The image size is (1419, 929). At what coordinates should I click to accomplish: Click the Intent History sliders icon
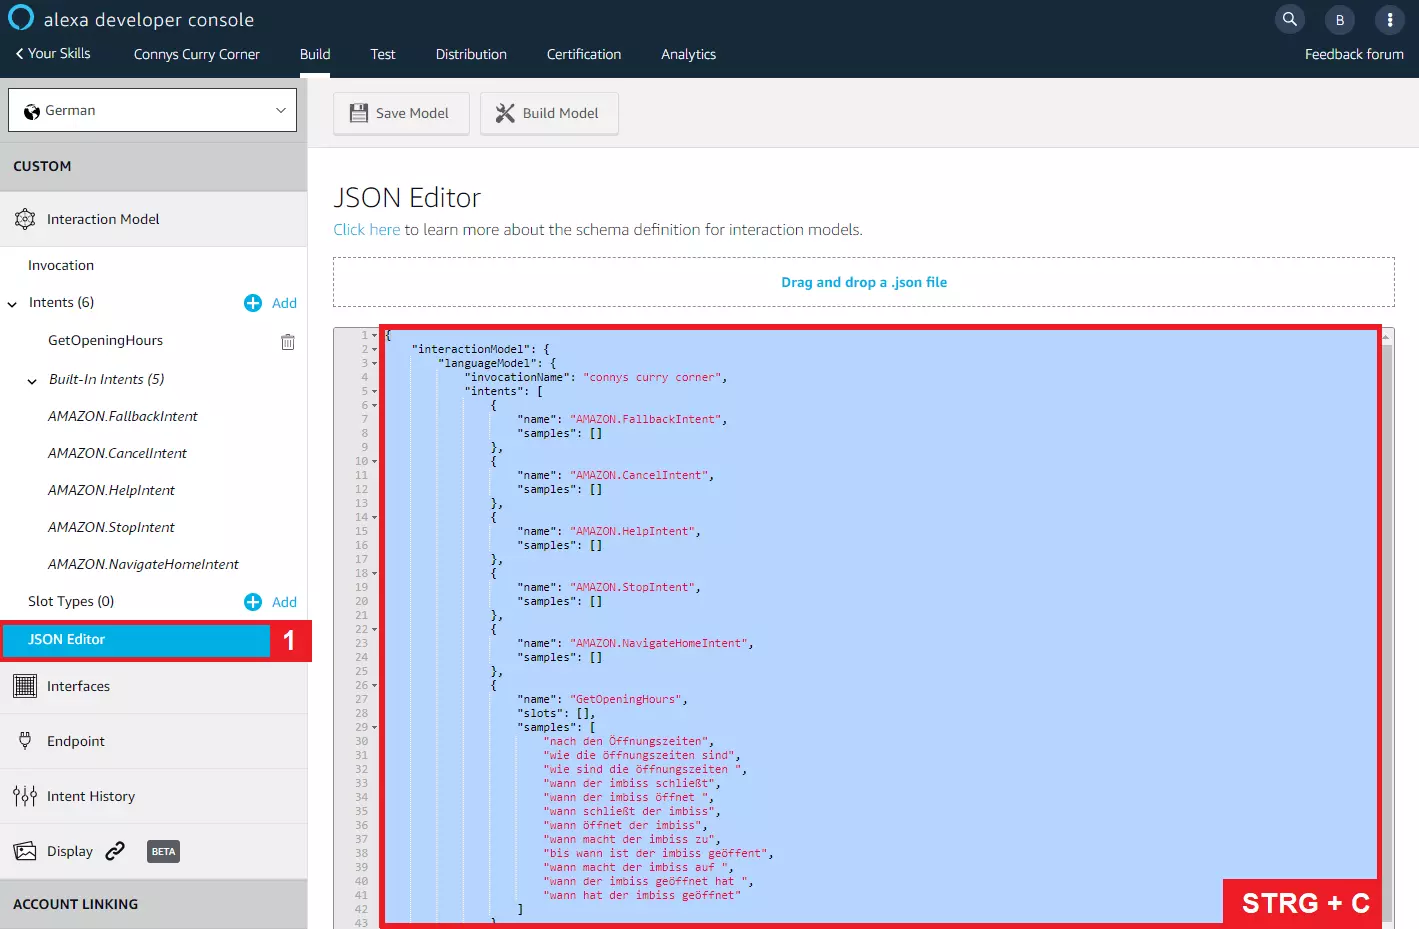pos(25,796)
